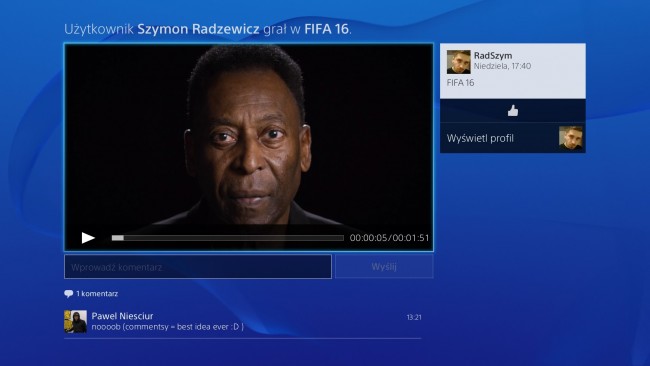This screenshot has width=650, height=366.
Task: Select profile picture beside Wyświetl profil
Action: point(570,138)
